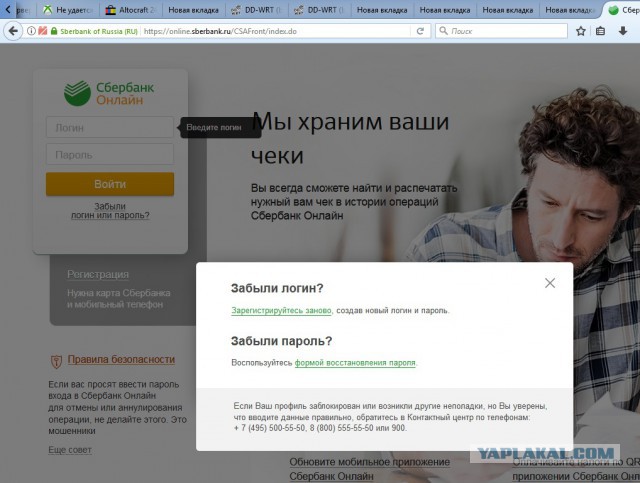
Task: Switch to first 'Новая вкладка' tab
Action: [x=193, y=10]
